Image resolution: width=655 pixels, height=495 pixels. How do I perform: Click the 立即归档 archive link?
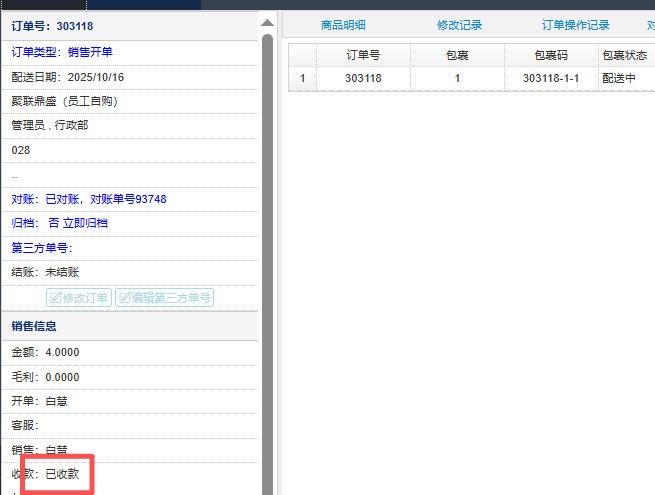[x=85, y=223]
